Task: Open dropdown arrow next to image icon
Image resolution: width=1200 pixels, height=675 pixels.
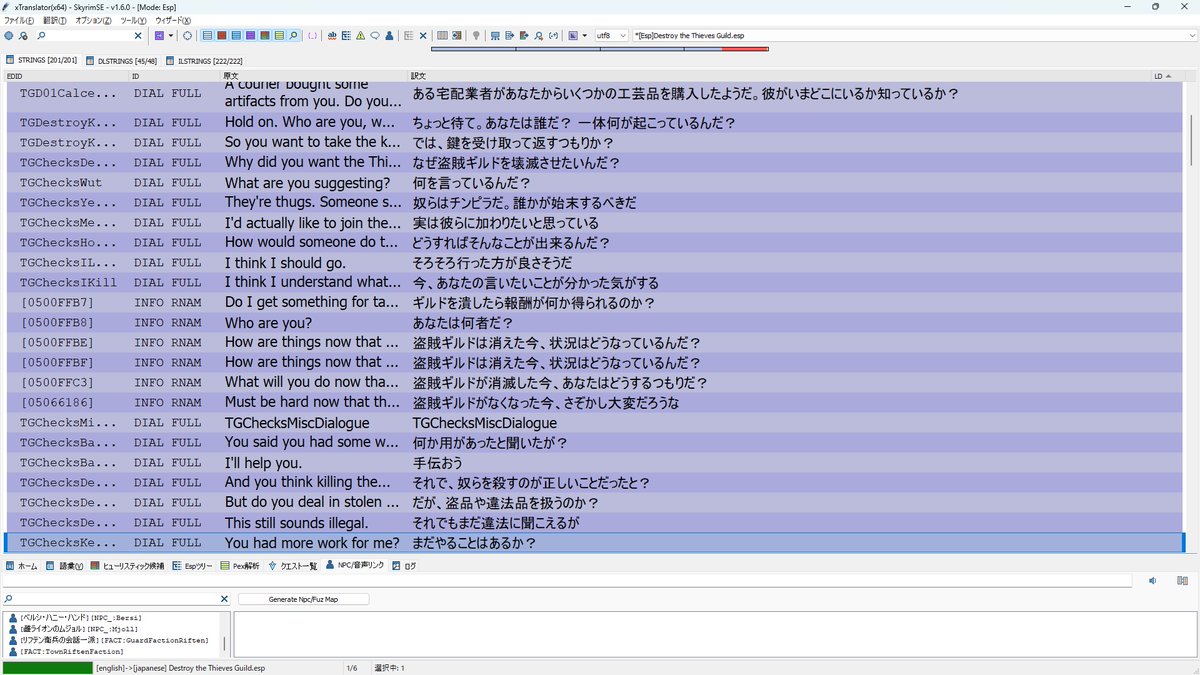Action: click(585, 35)
